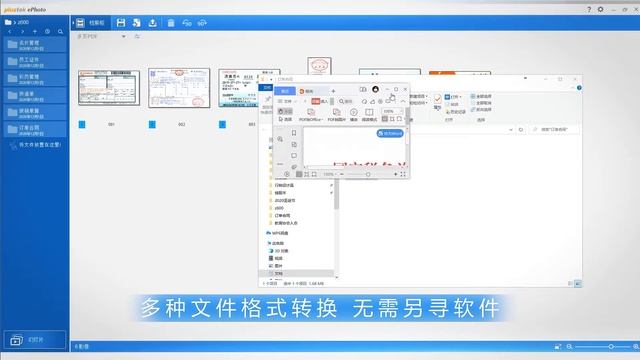Click the z600 root folder breadcrumb
The width and height of the screenshot is (640, 360).
[23, 22]
